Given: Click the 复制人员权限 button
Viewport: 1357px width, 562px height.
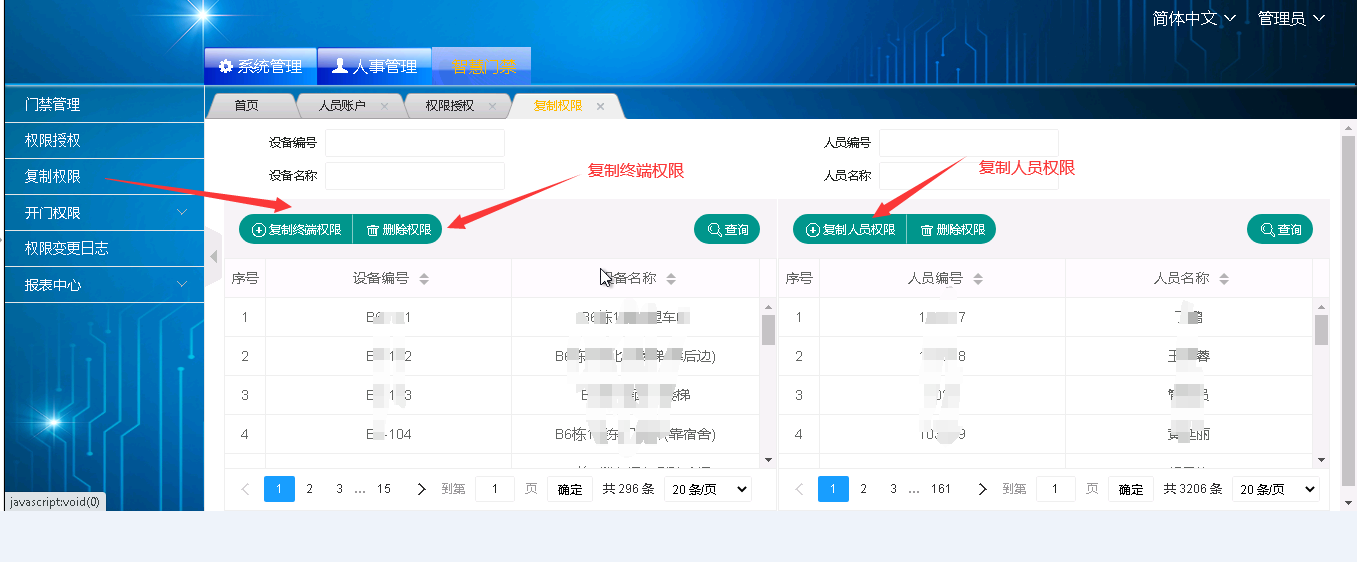Looking at the screenshot, I should (x=850, y=229).
